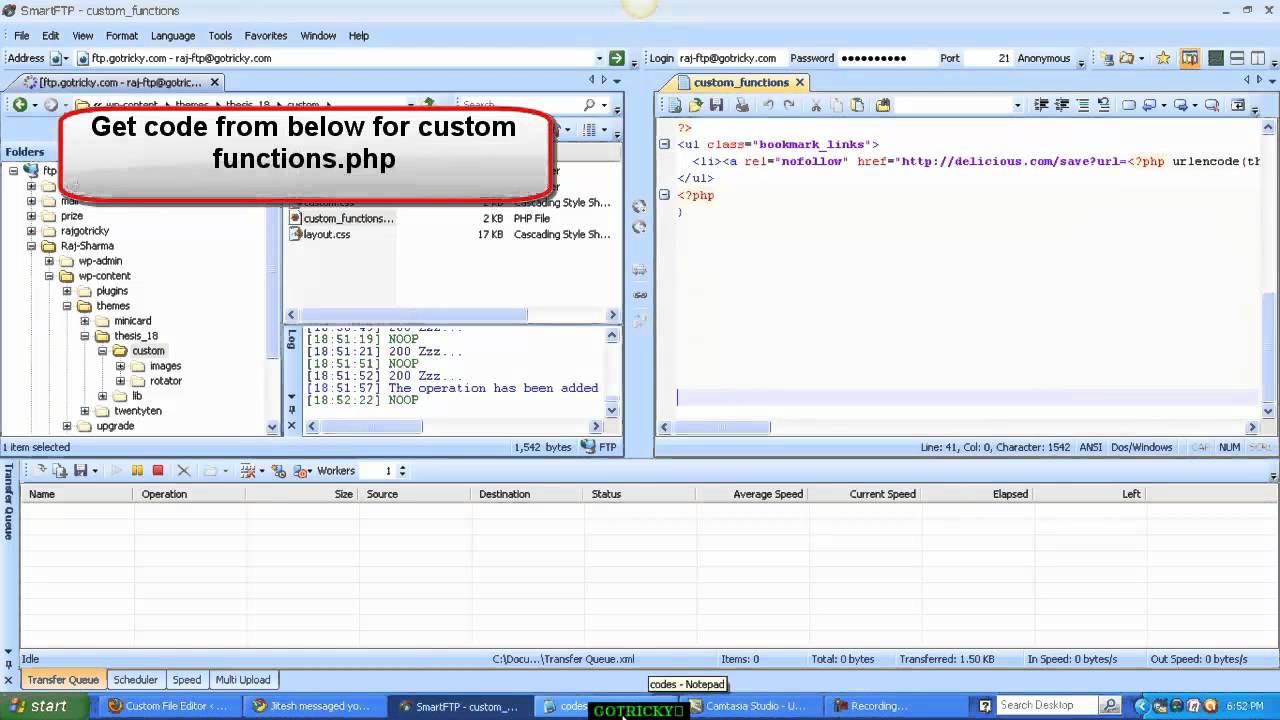The height and width of the screenshot is (720, 1280).
Task: Toggle the CAP indicator in editor status bar
Action: click(x=1201, y=447)
